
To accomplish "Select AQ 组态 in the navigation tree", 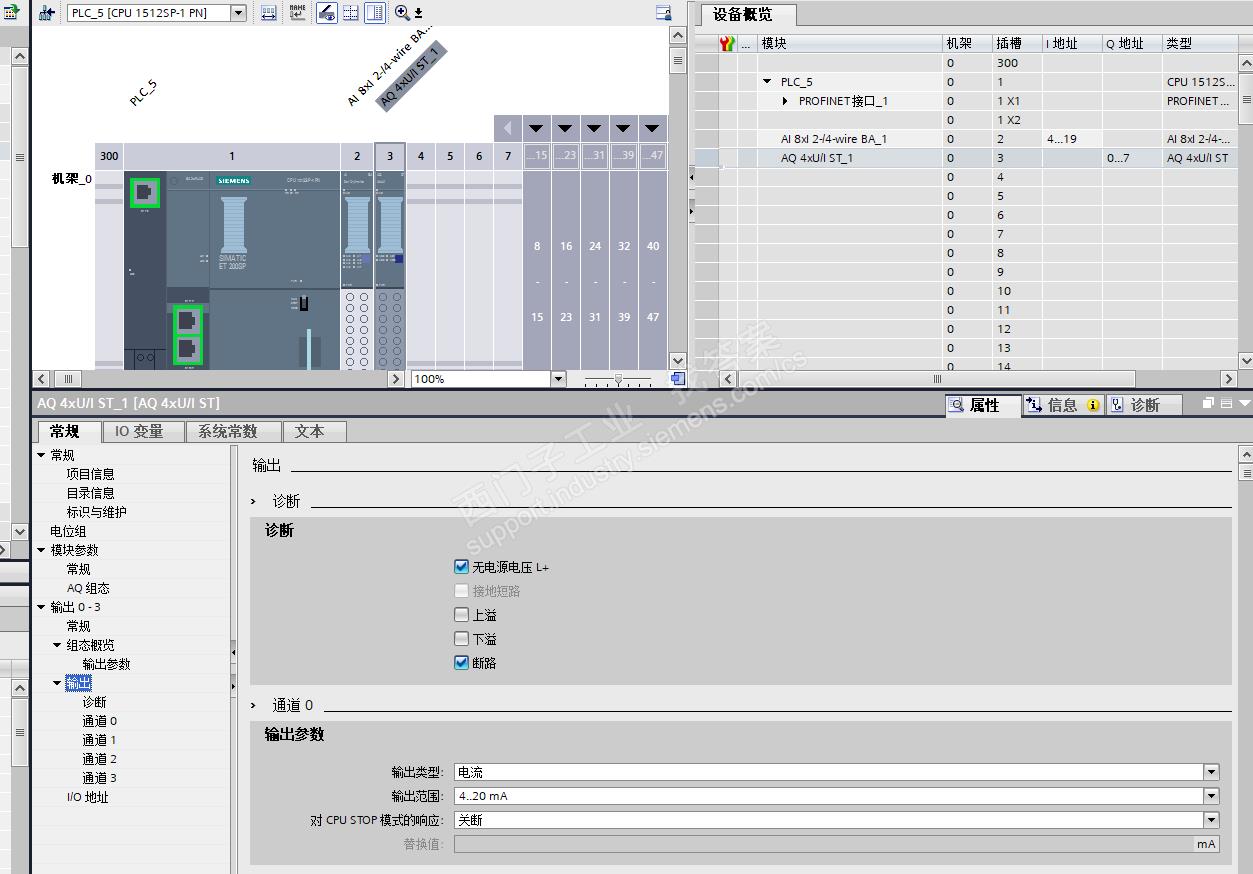I will pos(88,588).
